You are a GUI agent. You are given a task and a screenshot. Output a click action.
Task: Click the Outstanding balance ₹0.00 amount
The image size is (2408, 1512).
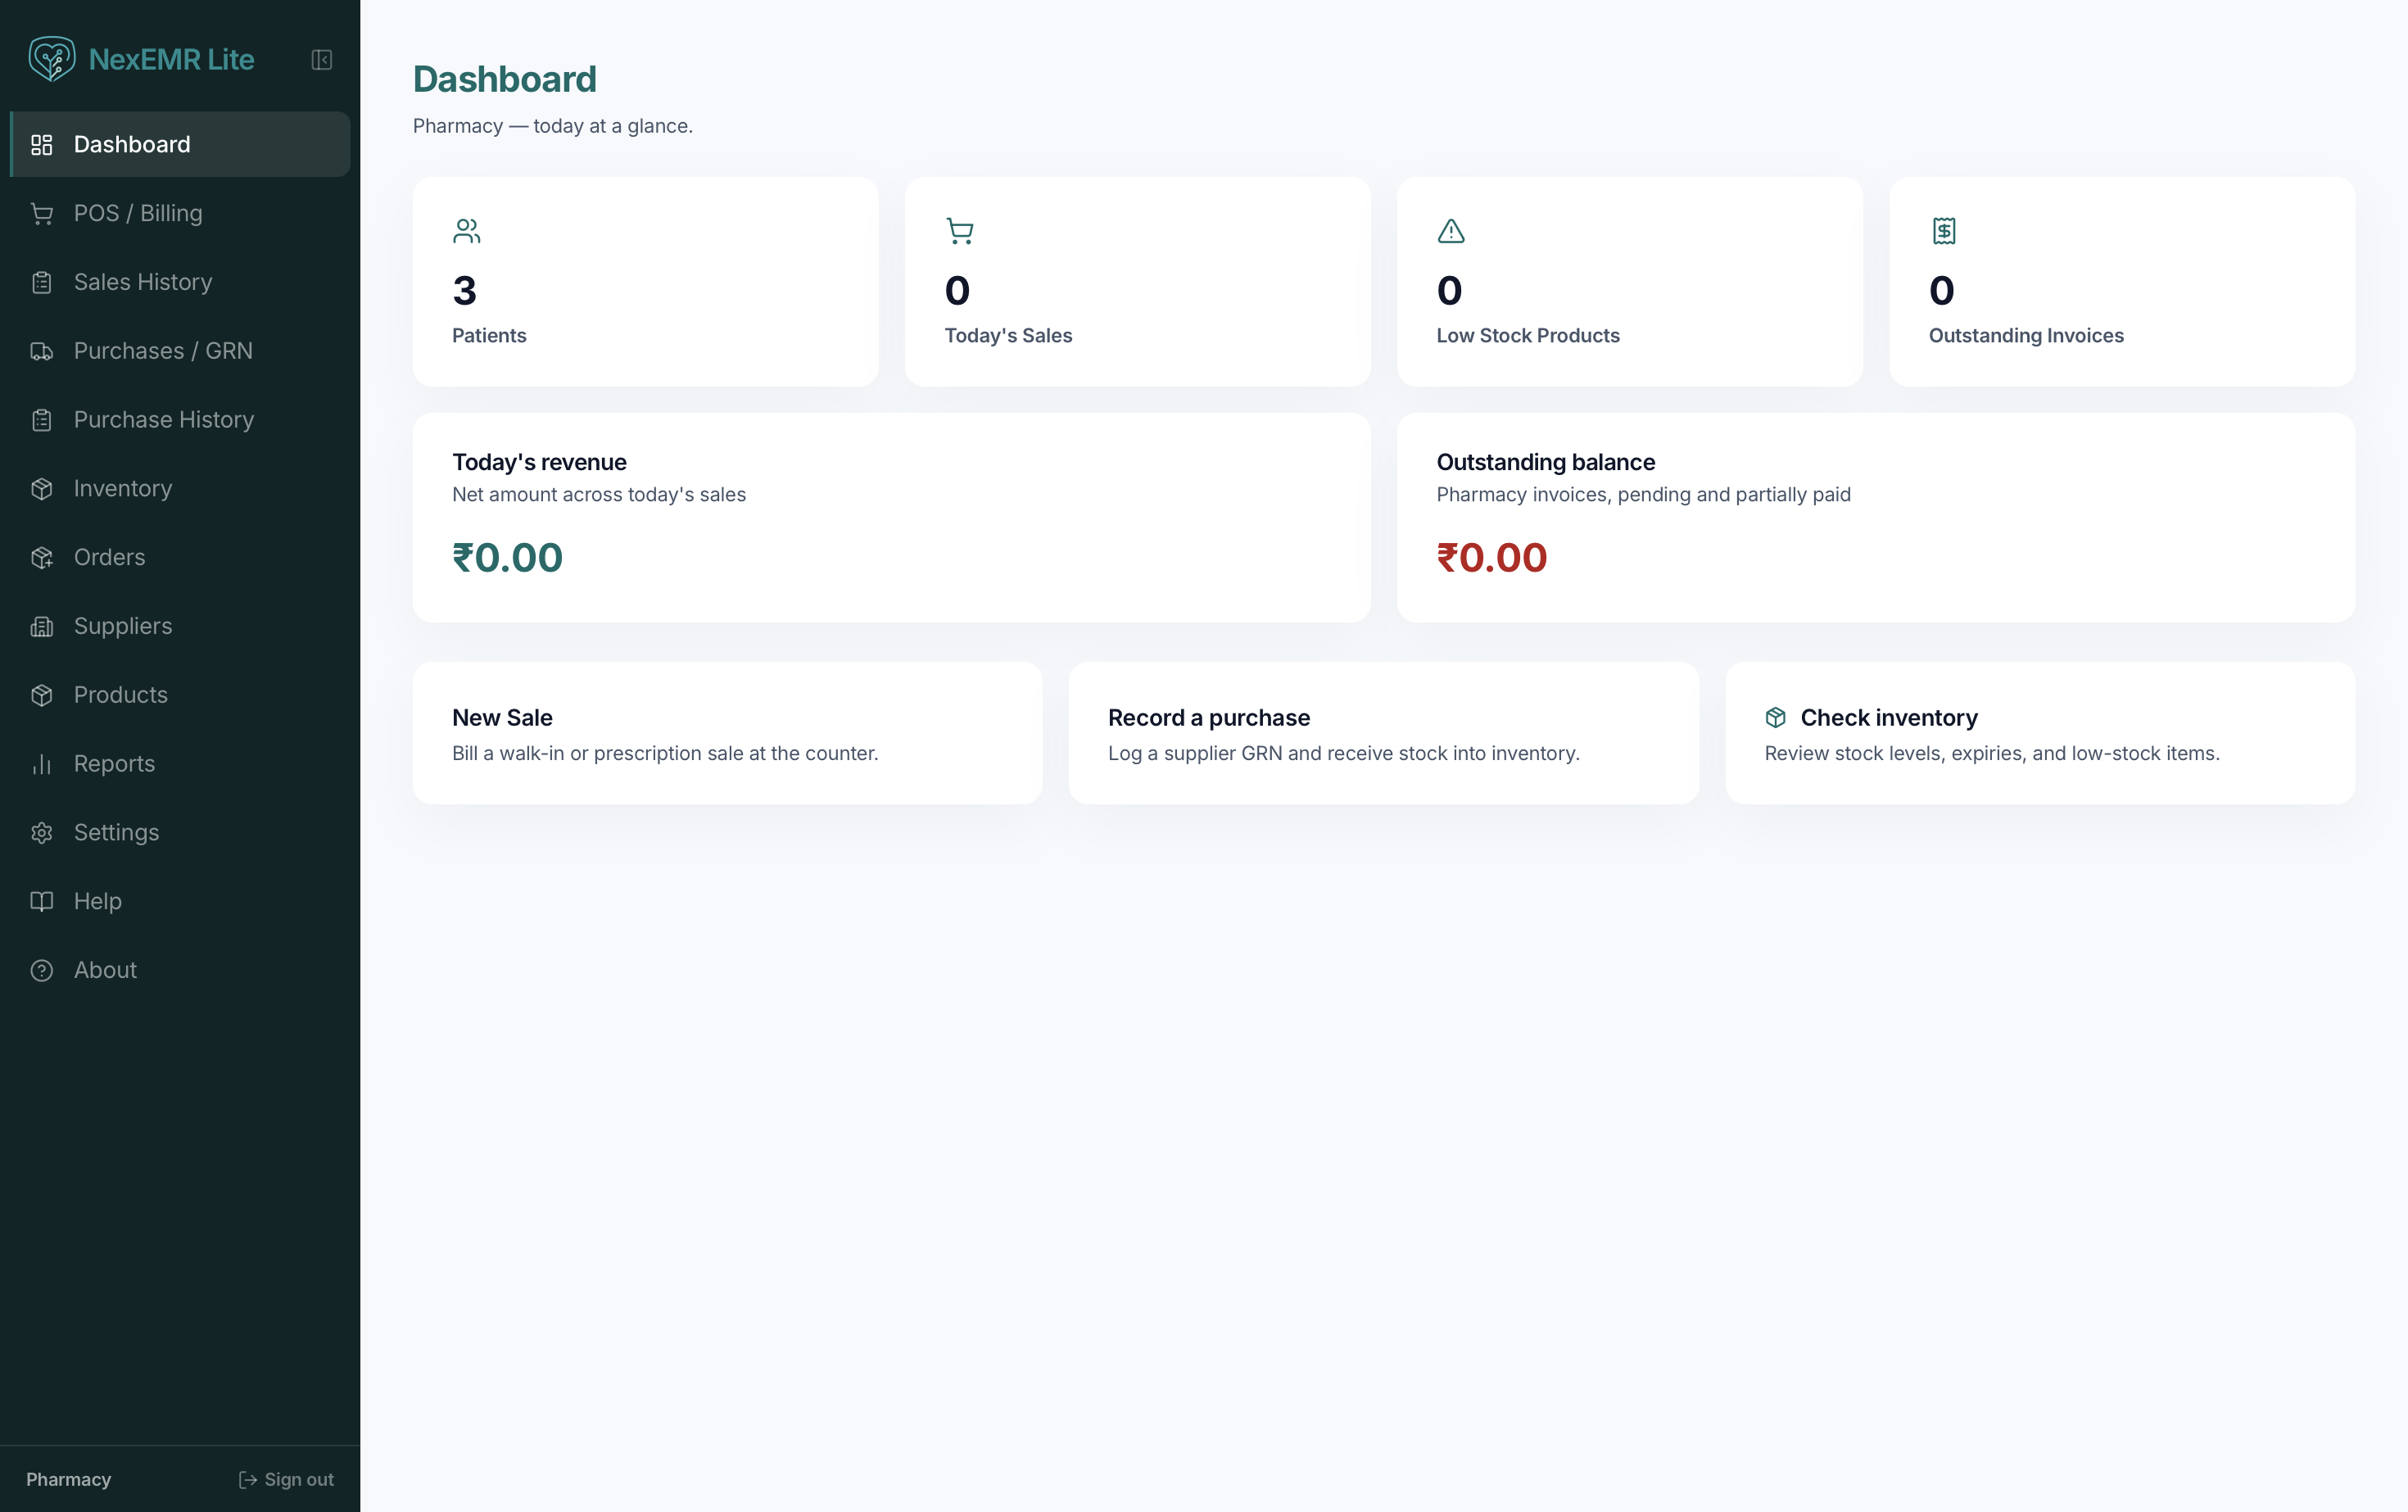pos(1491,558)
